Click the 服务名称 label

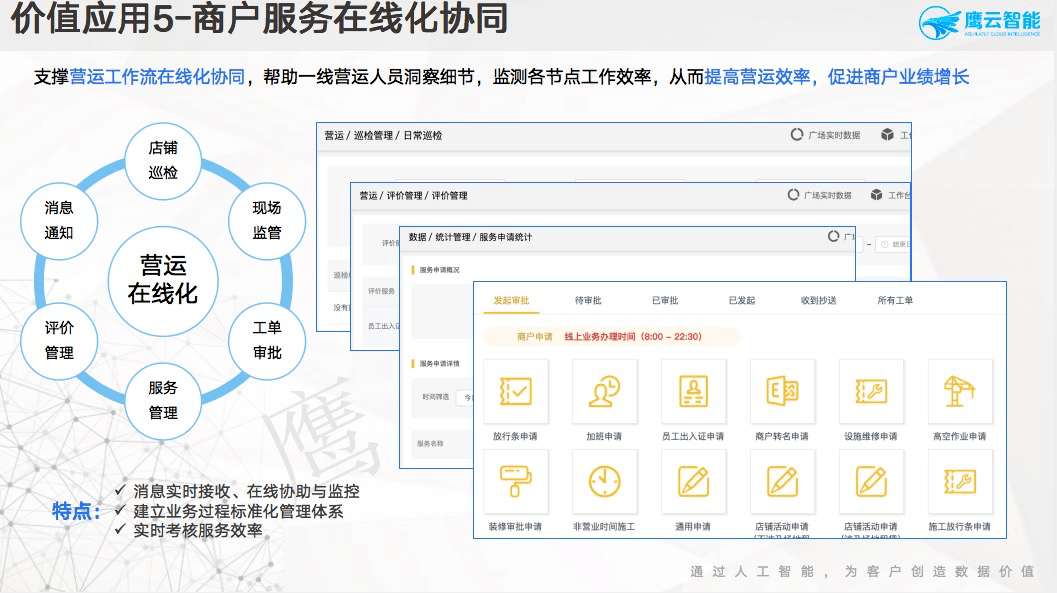pos(430,443)
